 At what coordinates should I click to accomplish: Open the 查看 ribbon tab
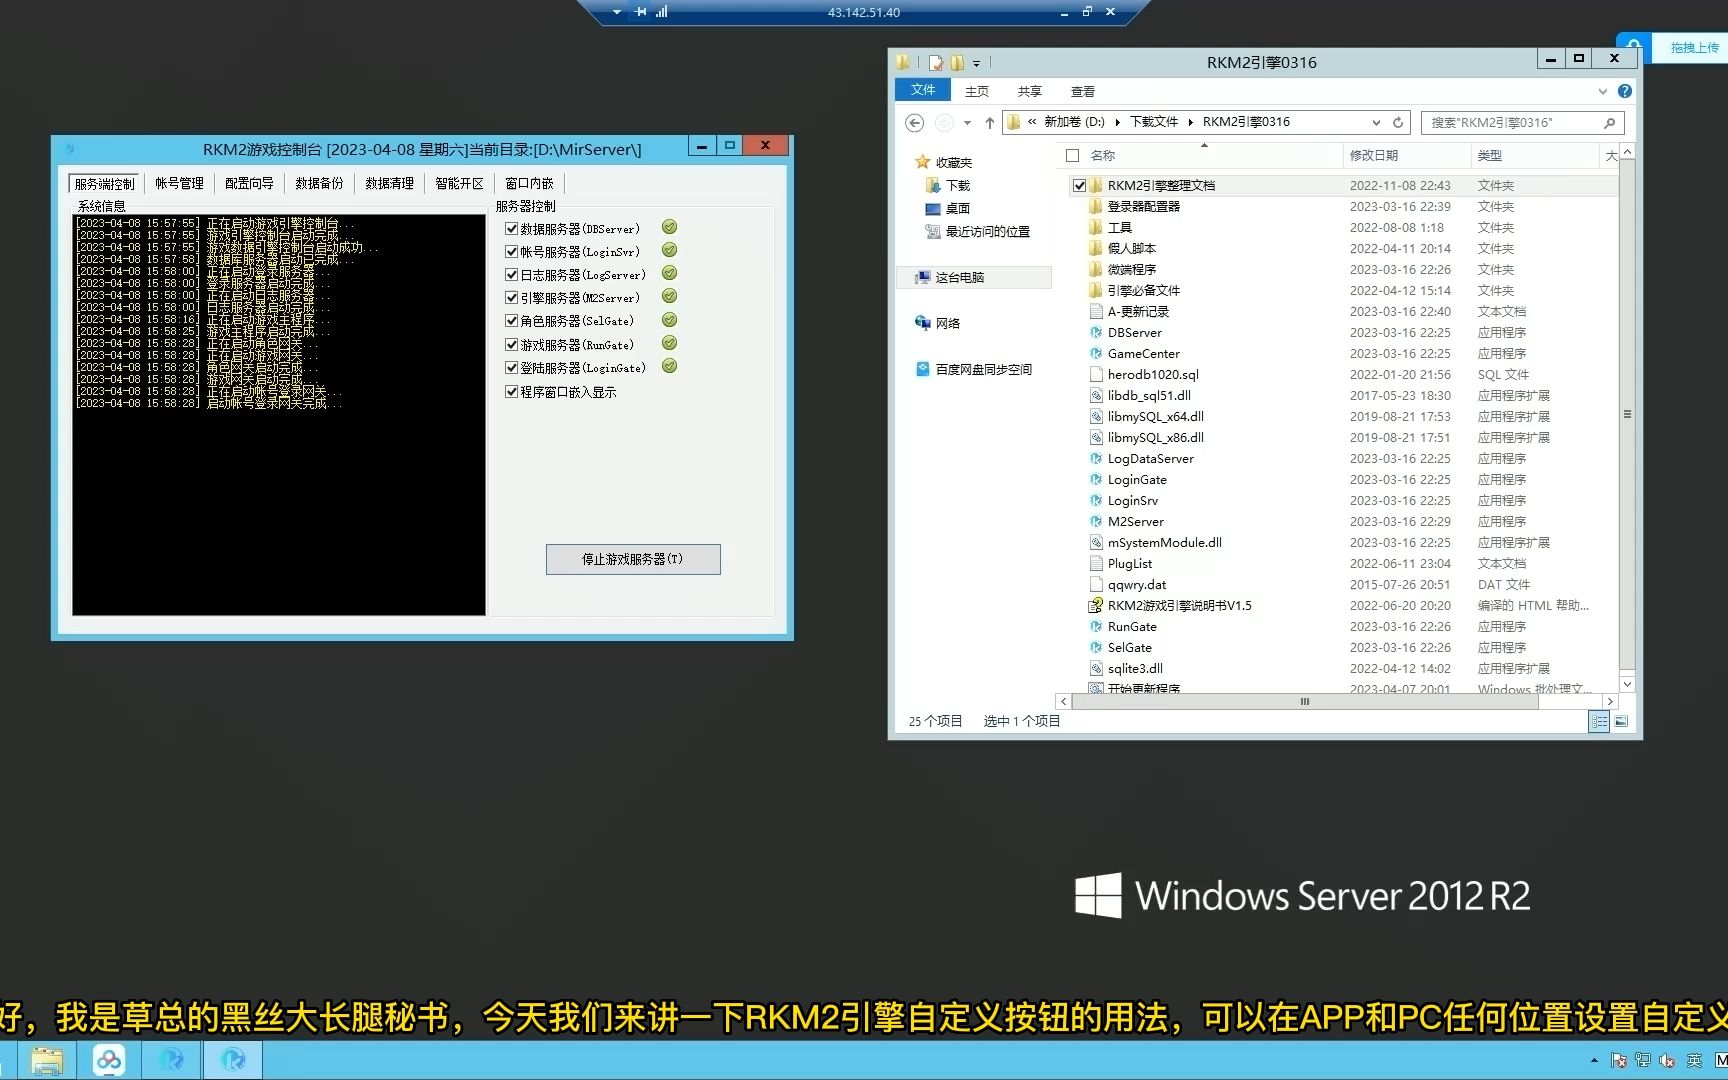pos(1082,90)
